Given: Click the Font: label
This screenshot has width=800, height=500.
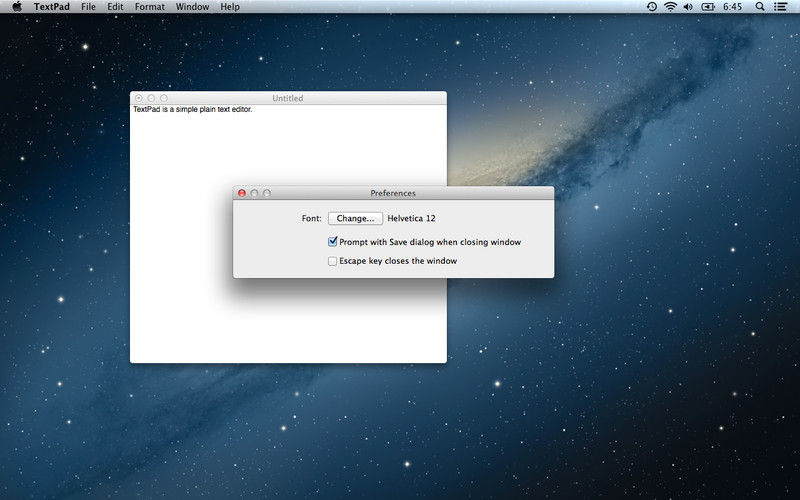Looking at the screenshot, I should 311,218.
